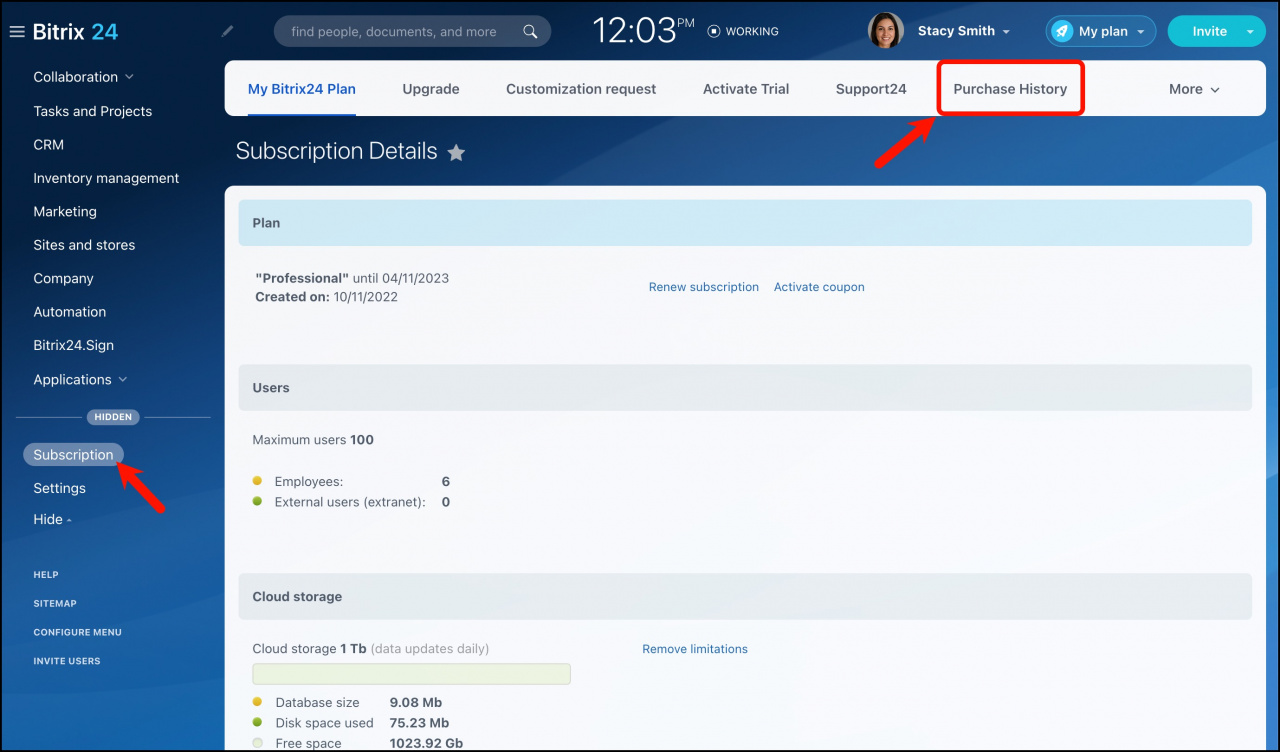Click the Renew subscription link
The image size is (1280, 752).
(x=704, y=287)
